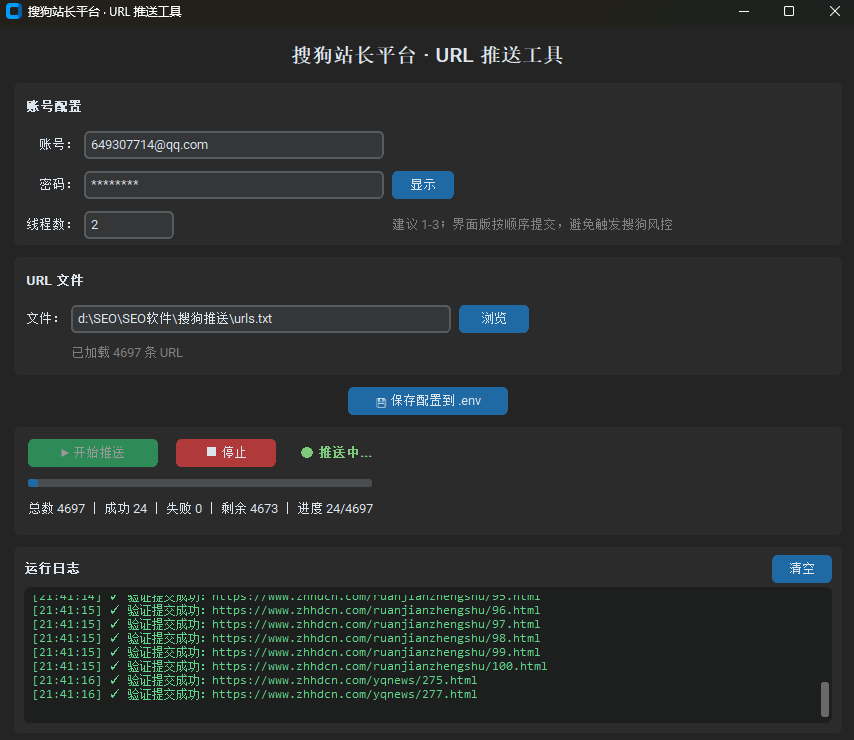Stop pushing with the red 停止 button
Image resolution: width=854 pixels, height=740 pixels.
(x=226, y=452)
